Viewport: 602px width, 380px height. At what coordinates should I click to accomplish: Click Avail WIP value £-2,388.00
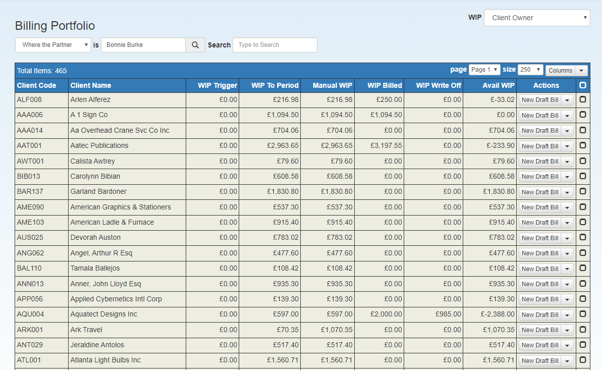click(498, 314)
